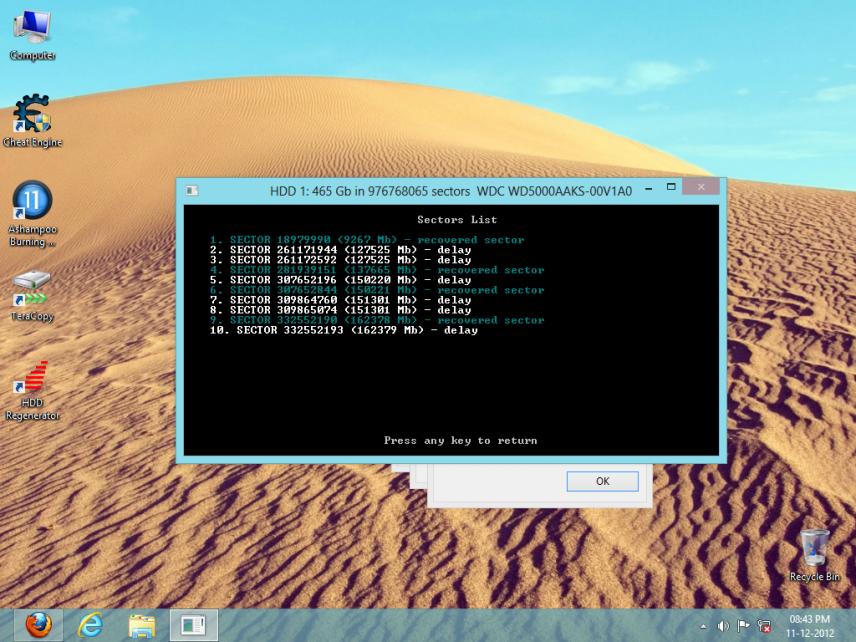This screenshot has width=856, height=642.
Task: Open the volume control in the tray
Action: (x=723, y=626)
